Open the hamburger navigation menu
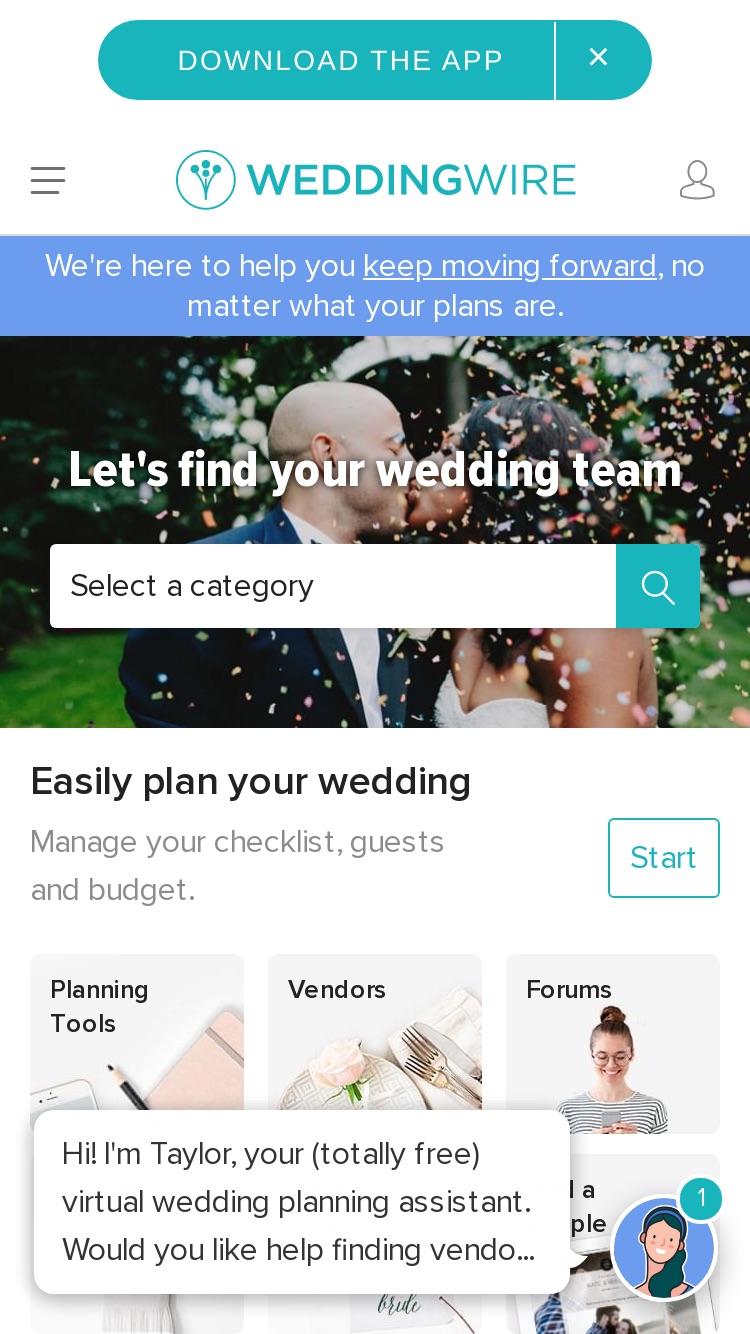This screenshot has height=1334, width=750. coord(47,180)
